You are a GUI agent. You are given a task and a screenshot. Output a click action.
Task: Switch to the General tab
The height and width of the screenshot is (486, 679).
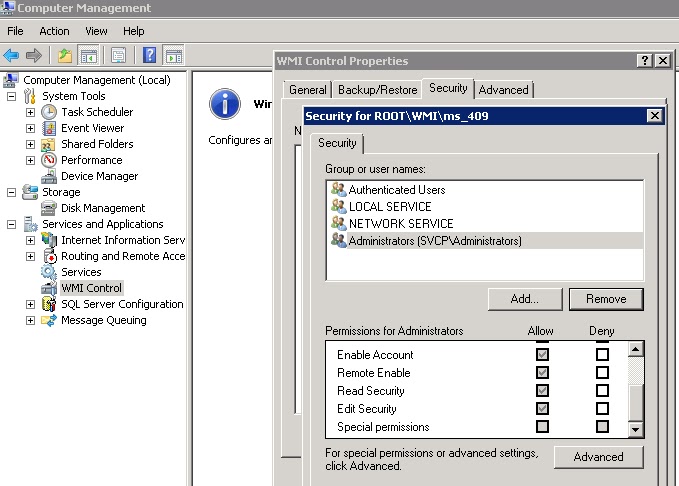307,90
